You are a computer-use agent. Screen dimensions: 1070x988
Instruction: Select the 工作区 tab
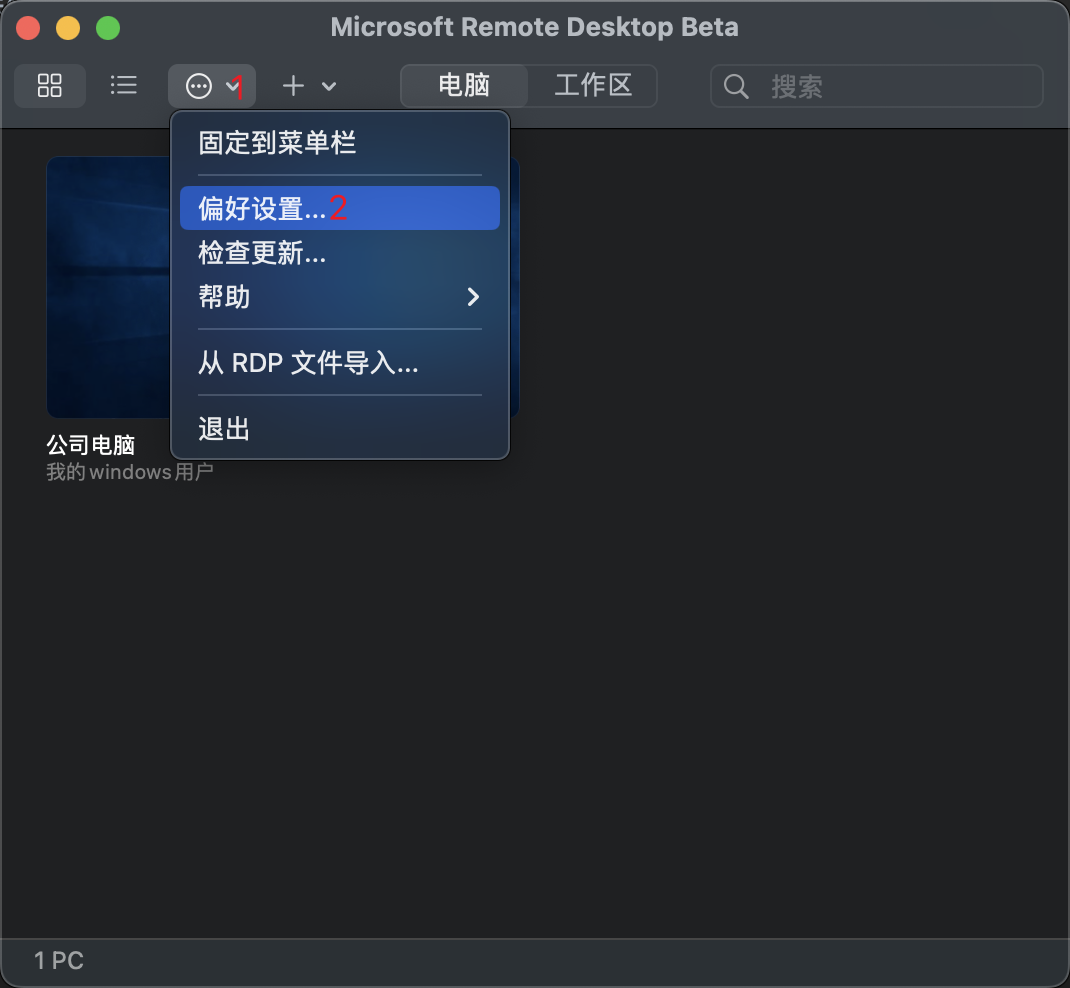click(x=593, y=86)
